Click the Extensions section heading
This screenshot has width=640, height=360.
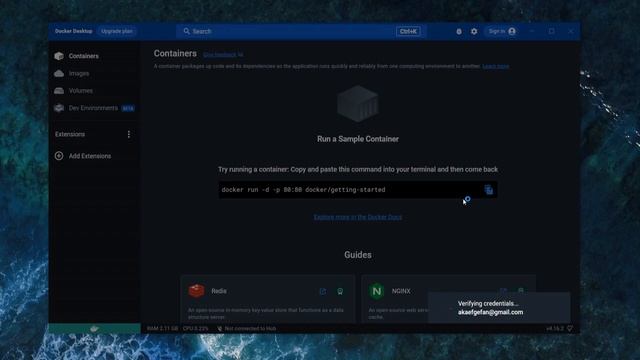(x=70, y=134)
